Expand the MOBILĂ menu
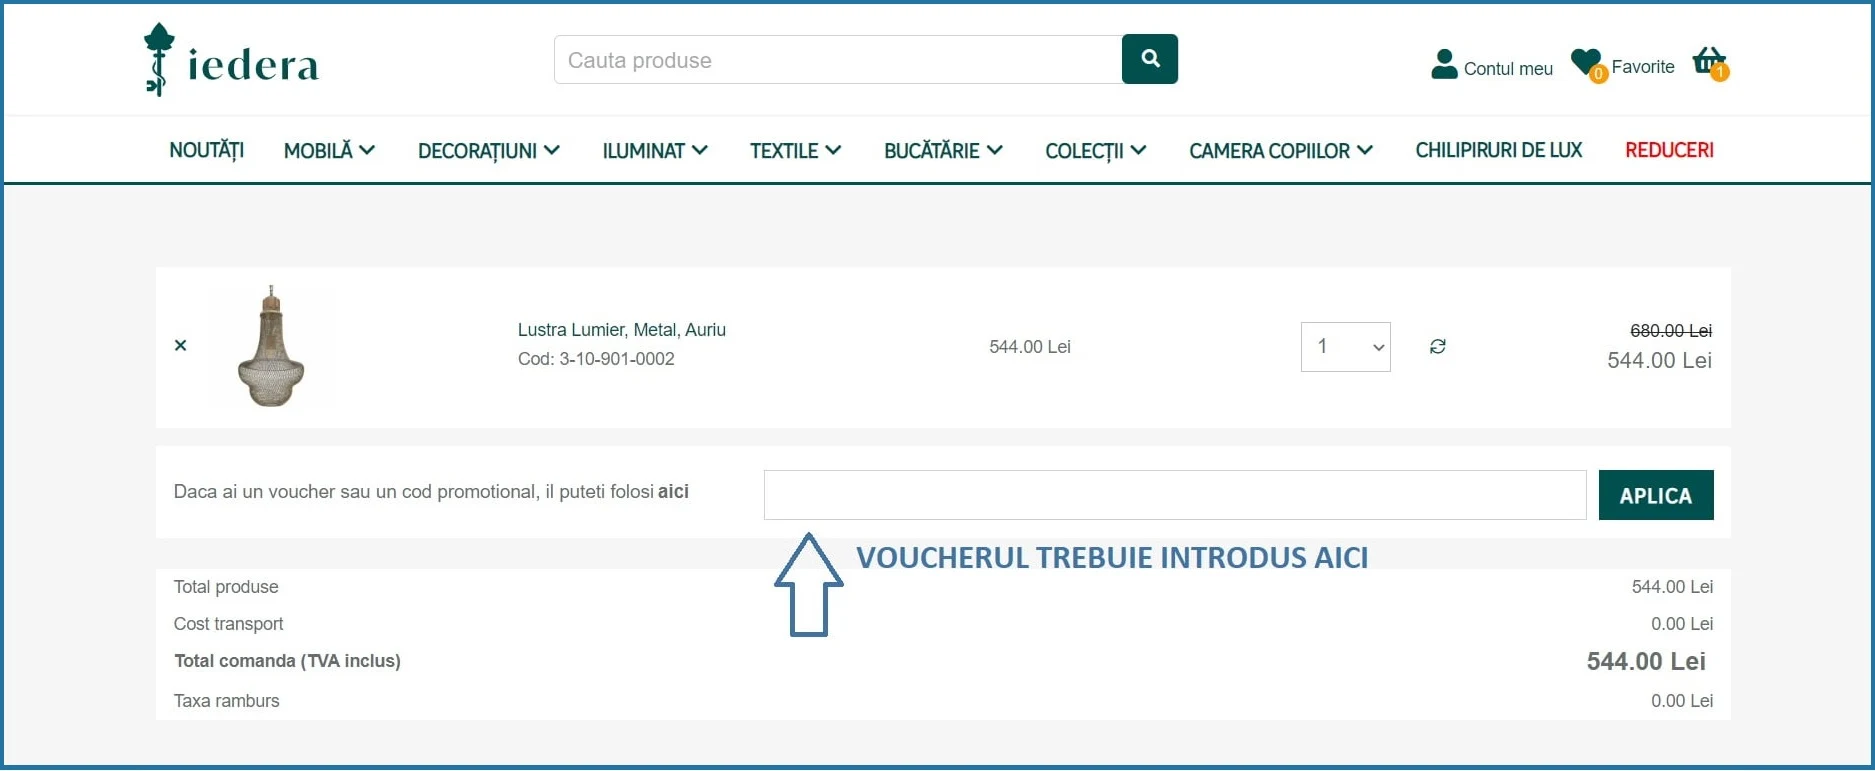The height and width of the screenshot is (771, 1875). pos(329,150)
